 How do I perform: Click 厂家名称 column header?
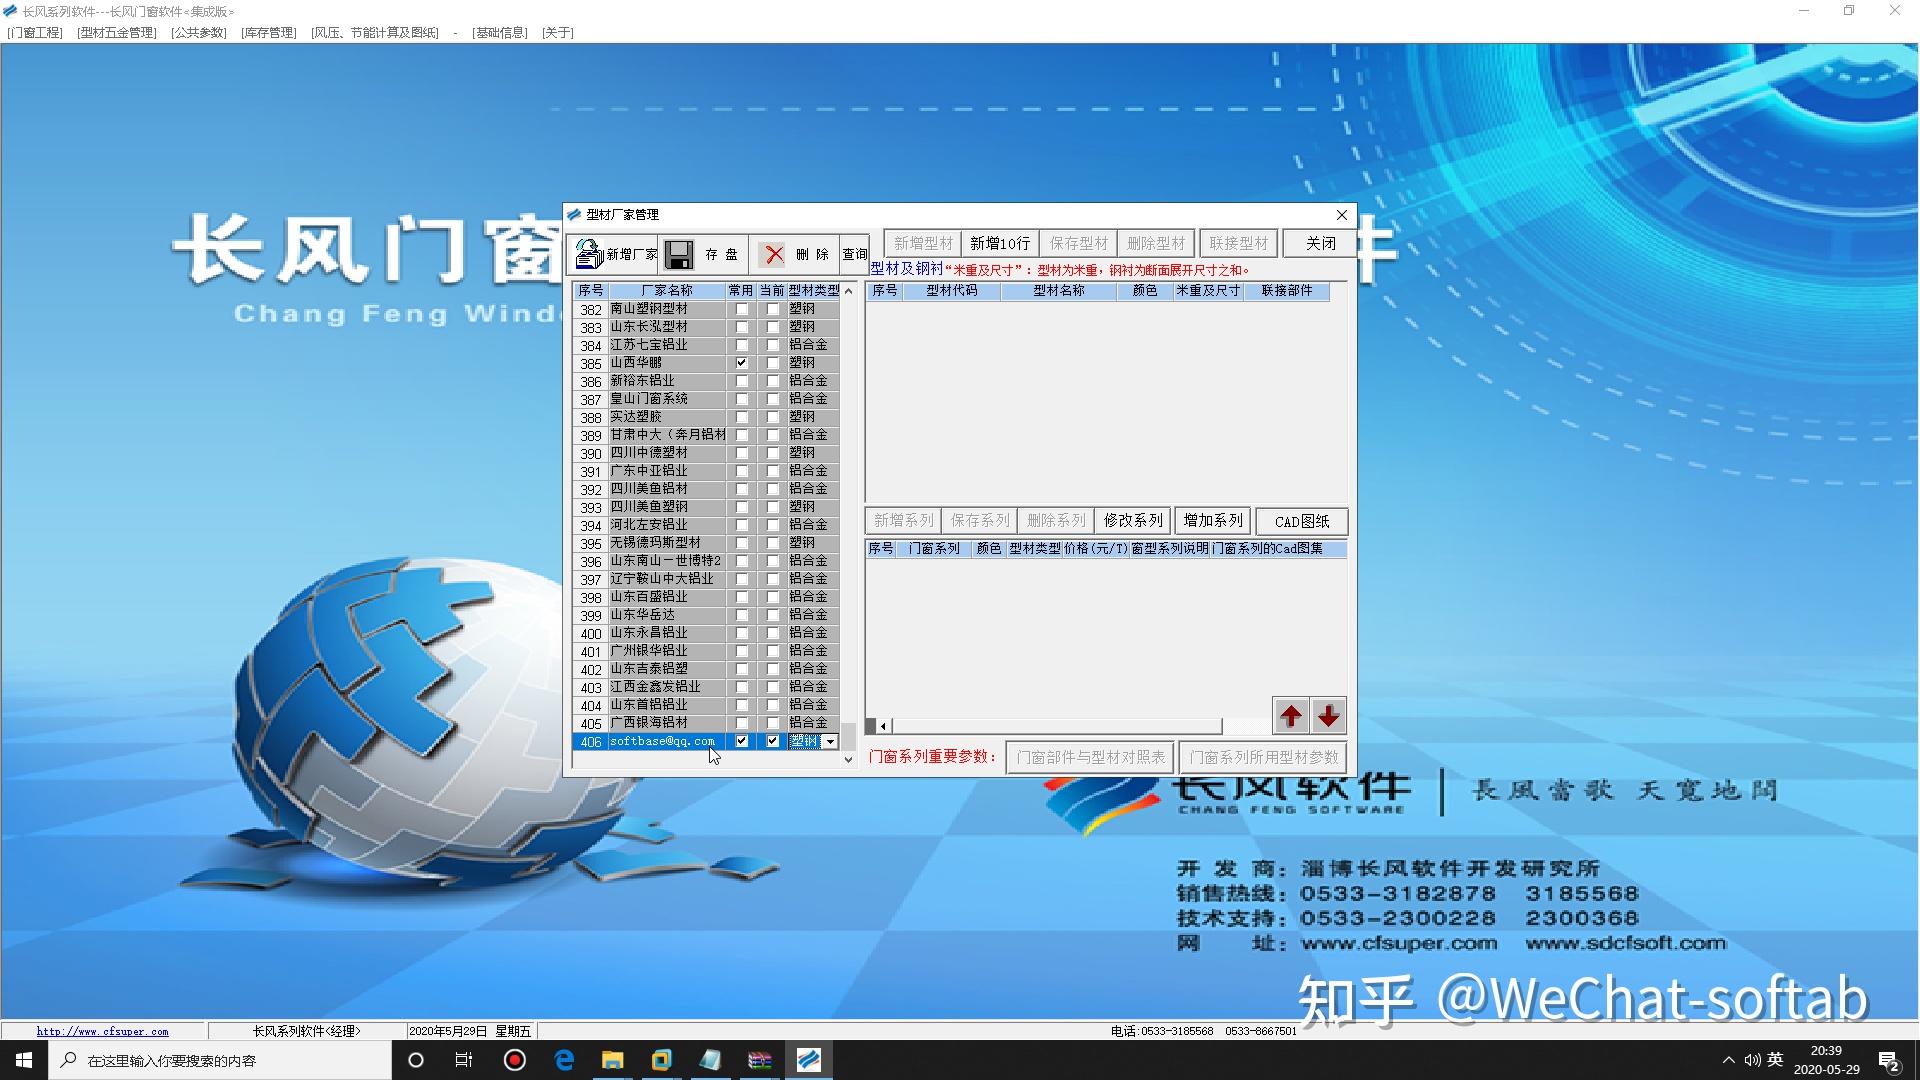pyautogui.click(x=667, y=291)
